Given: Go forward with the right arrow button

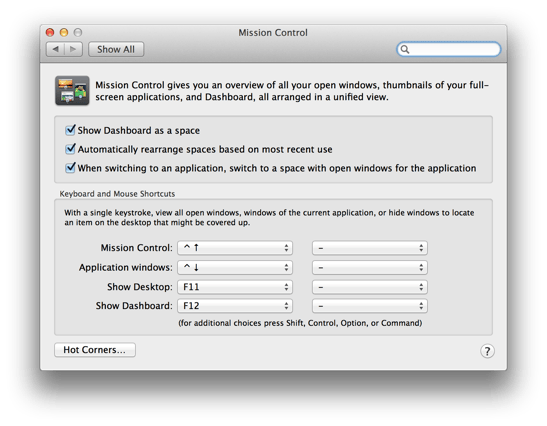Looking at the screenshot, I should click(x=73, y=49).
